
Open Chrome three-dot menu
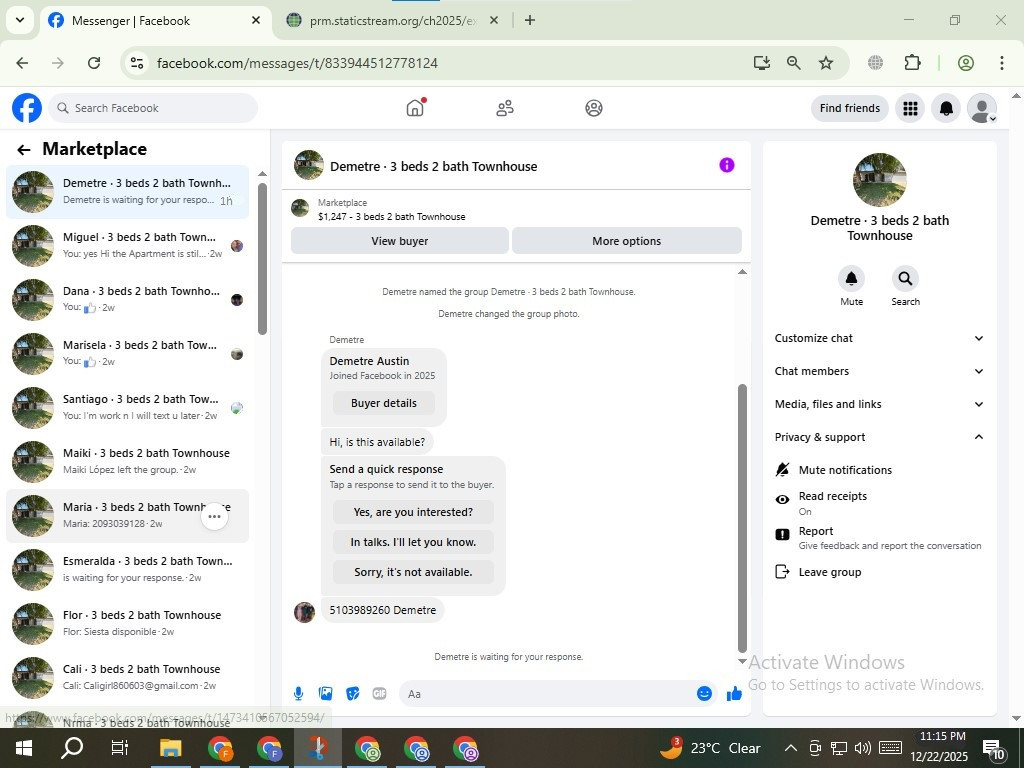click(x=1002, y=63)
